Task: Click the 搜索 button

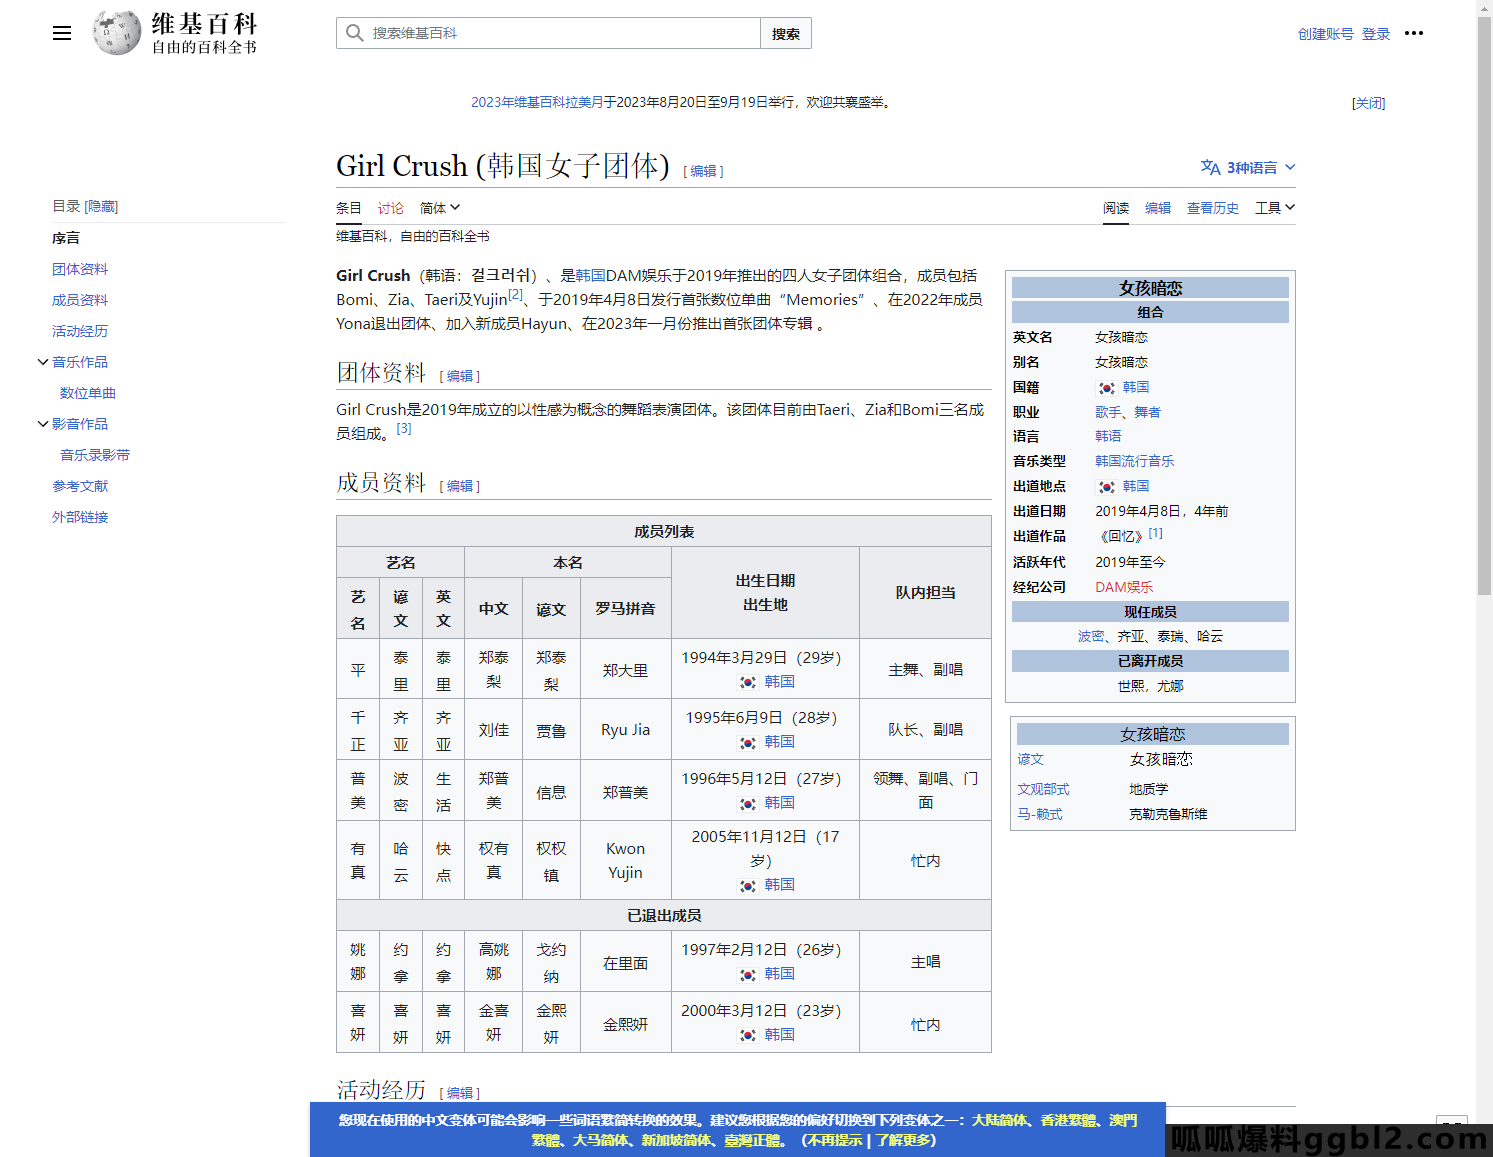Action: pos(786,33)
